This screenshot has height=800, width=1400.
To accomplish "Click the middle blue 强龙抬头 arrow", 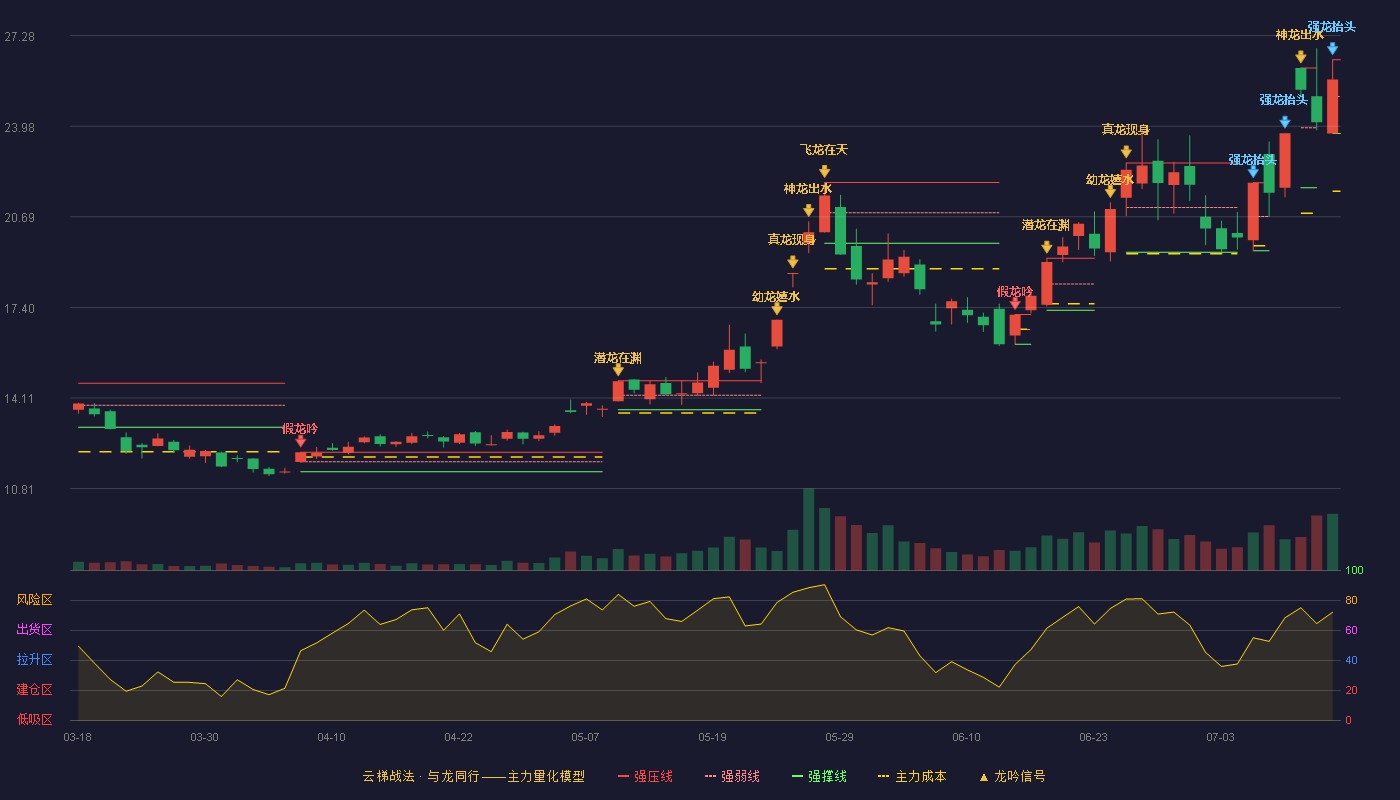I will coord(1284,122).
